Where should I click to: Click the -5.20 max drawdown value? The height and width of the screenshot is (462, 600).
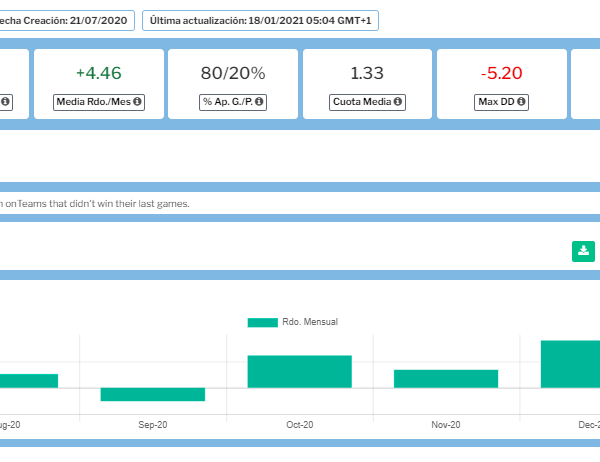[501, 73]
